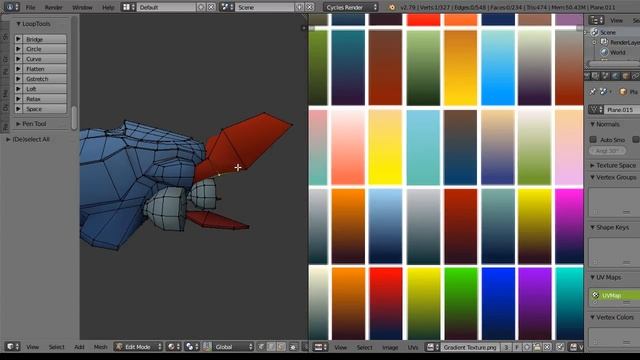Toggle the image pin icon
The image size is (640, 360).
[x=560, y=347]
